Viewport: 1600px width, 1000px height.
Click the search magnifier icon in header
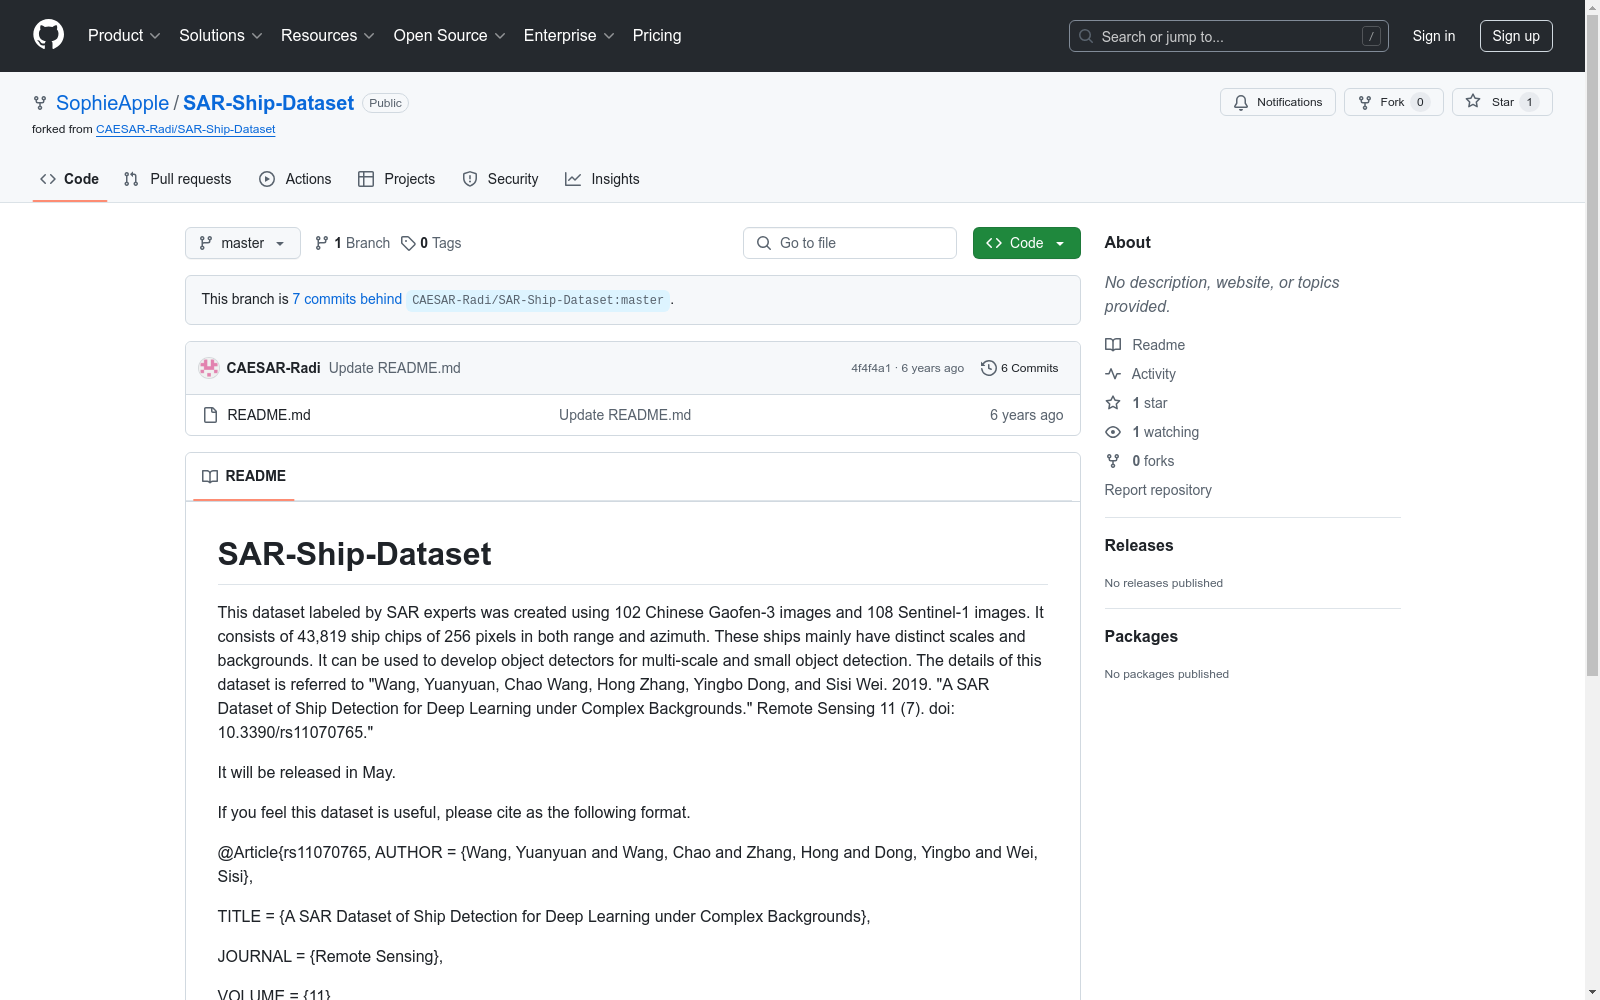1086,36
